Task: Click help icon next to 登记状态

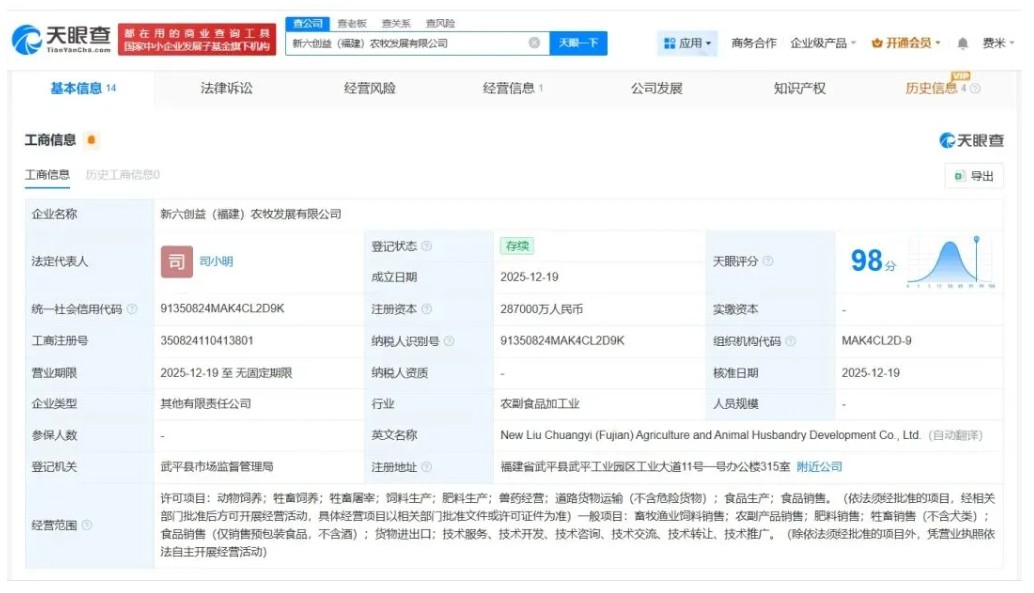Action: click(x=427, y=246)
